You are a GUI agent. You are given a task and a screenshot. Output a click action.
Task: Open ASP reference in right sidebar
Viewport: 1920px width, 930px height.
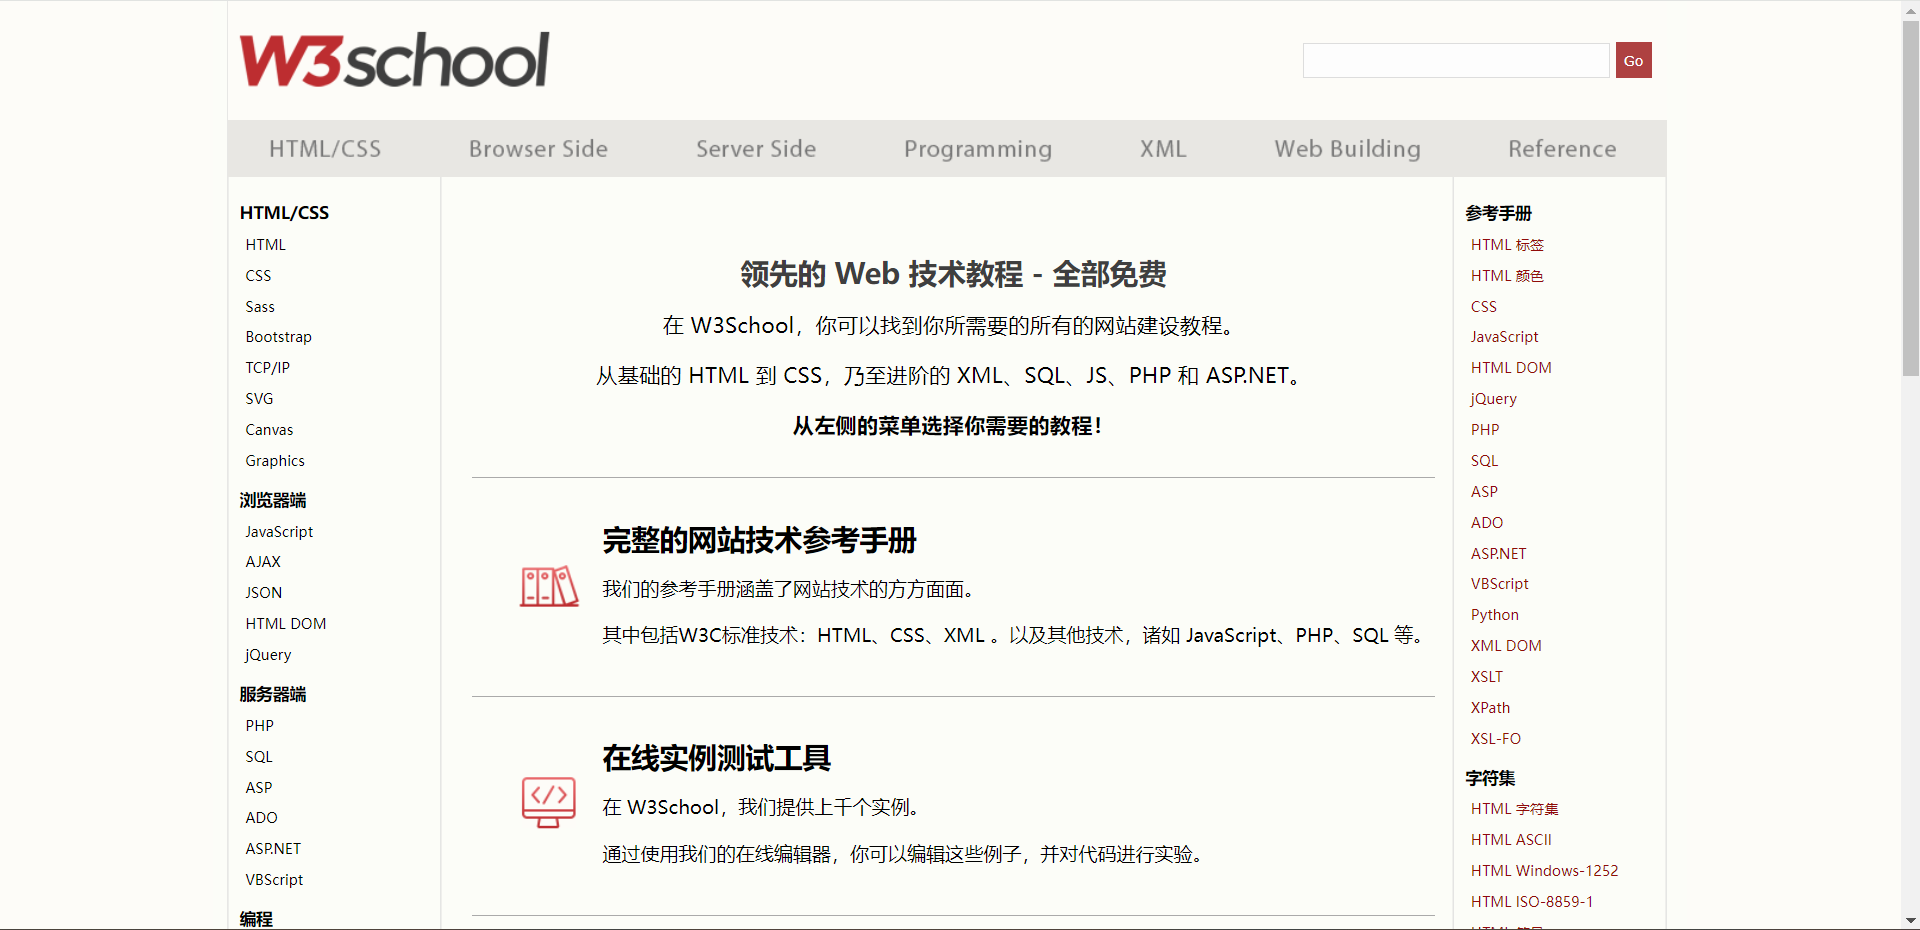pyautogui.click(x=1484, y=492)
